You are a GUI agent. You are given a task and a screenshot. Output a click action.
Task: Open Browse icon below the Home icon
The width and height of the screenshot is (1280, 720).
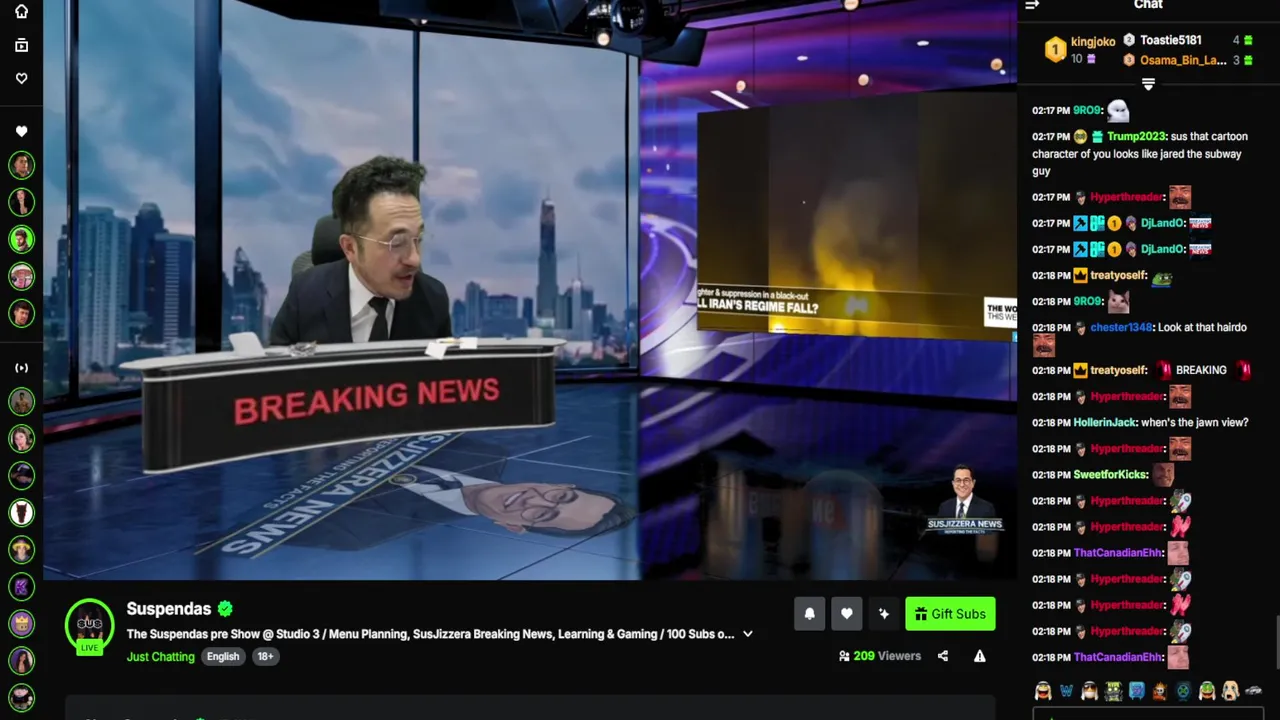point(21,45)
